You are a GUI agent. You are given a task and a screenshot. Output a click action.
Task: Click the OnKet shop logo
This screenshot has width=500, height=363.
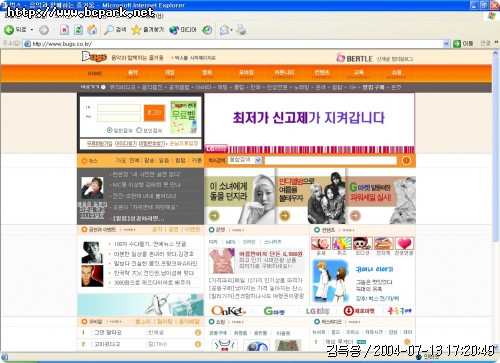point(228,311)
